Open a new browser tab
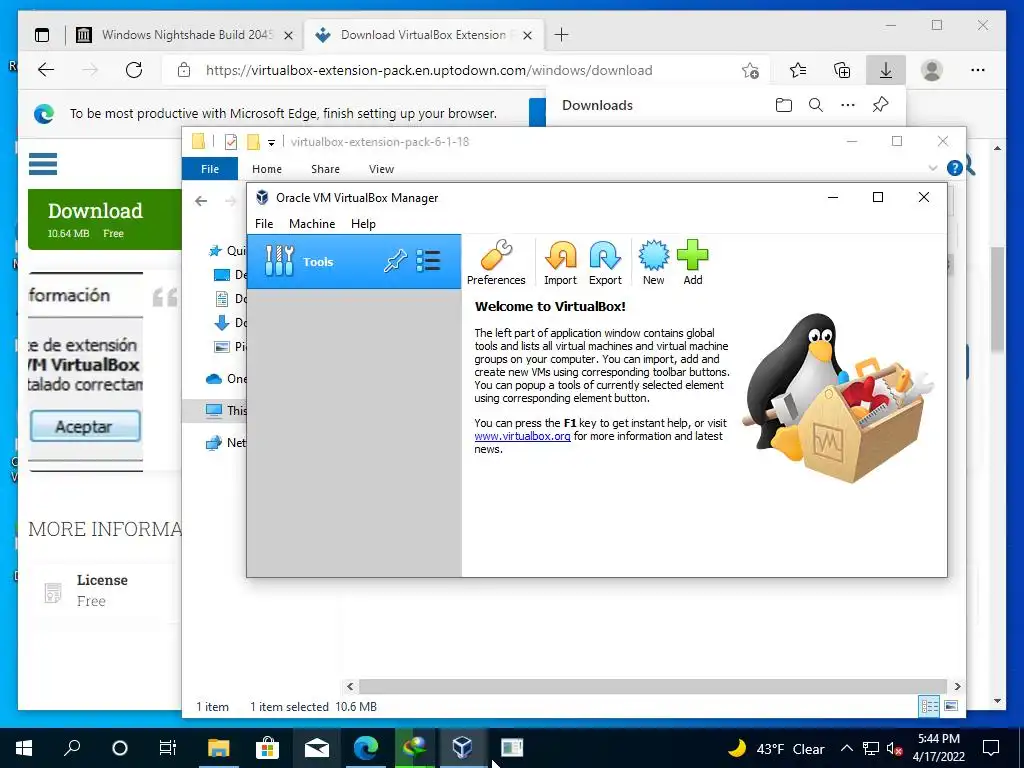The image size is (1024, 768). 562,35
